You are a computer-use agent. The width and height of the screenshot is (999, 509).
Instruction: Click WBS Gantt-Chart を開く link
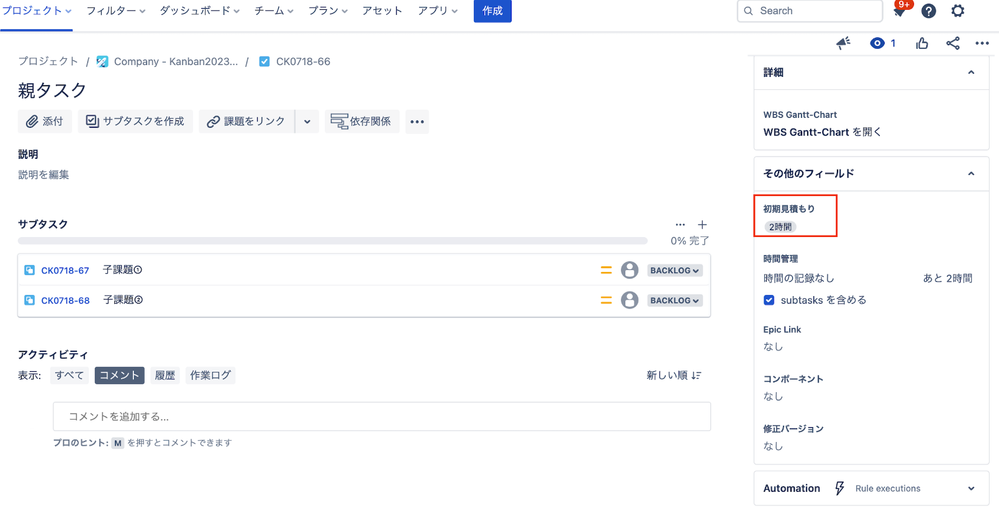[x=822, y=132]
